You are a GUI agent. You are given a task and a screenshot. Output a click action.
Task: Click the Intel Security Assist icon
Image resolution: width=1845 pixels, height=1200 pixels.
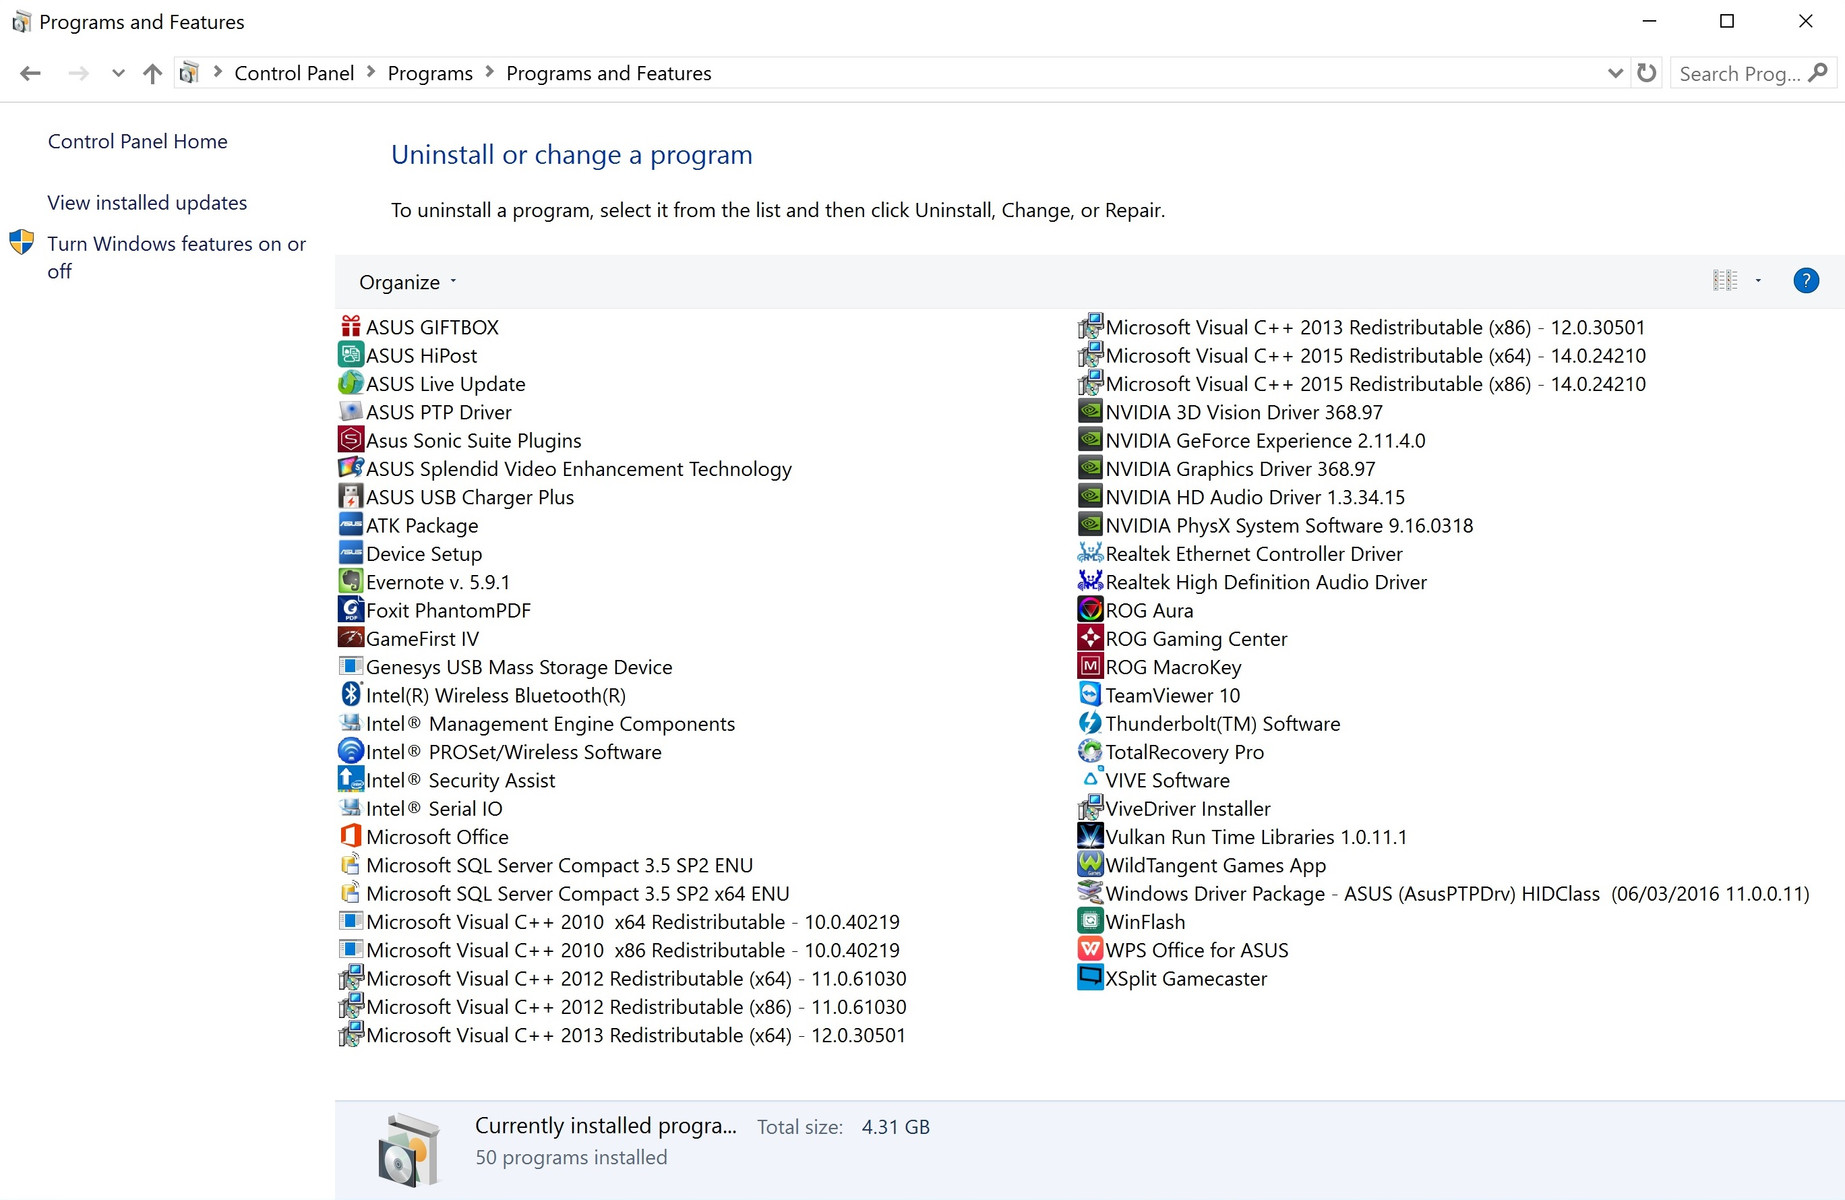pos(350,780)
